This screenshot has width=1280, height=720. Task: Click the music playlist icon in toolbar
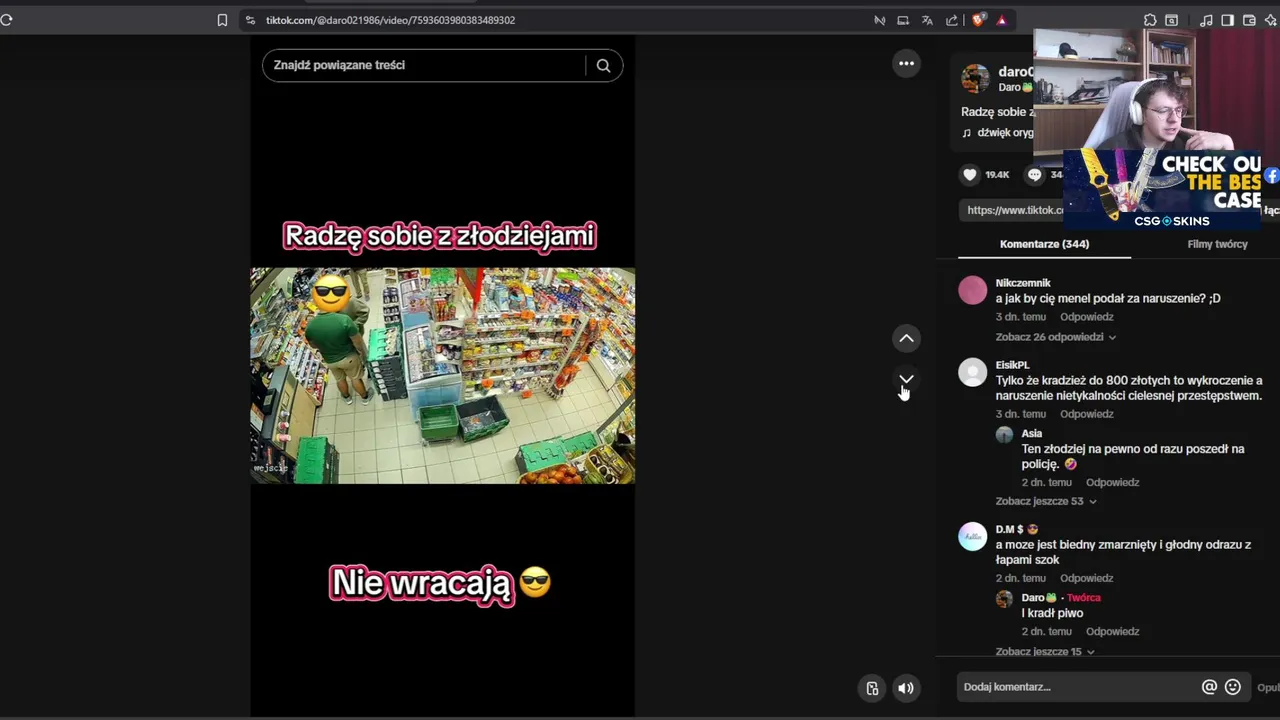point(1206,20)
